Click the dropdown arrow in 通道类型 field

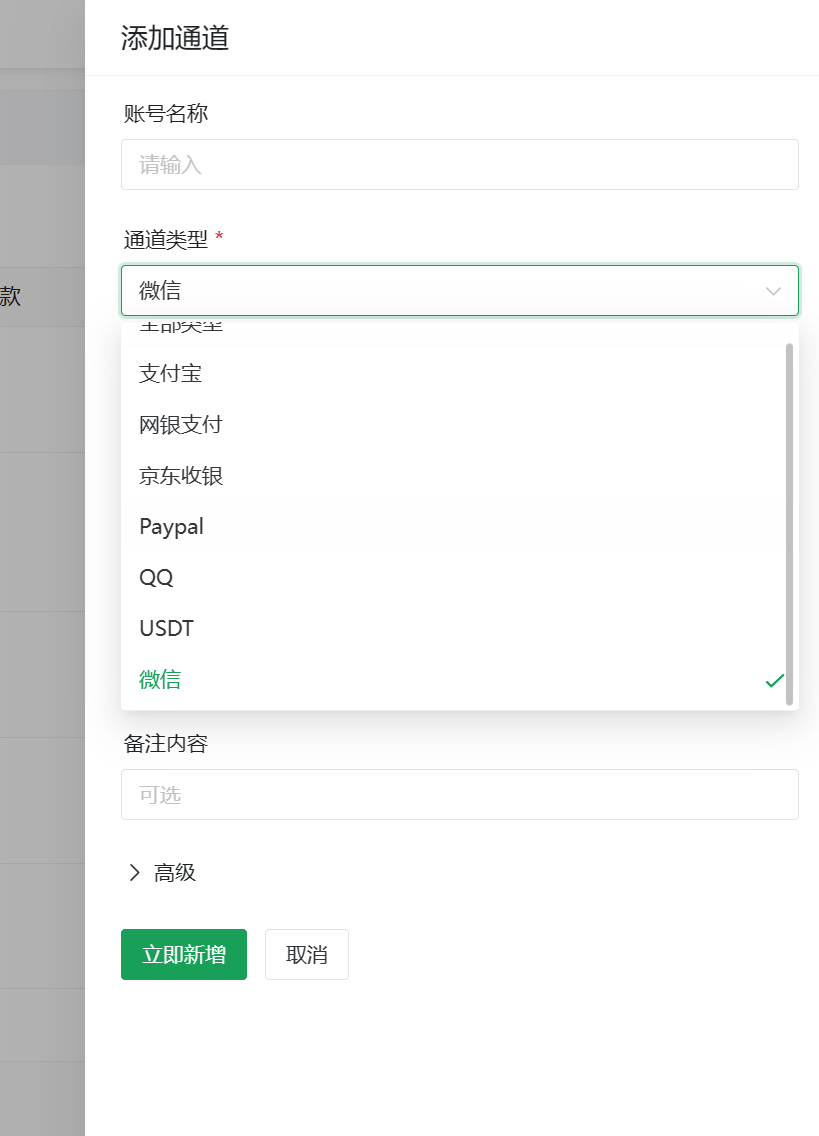click(773, 291)
